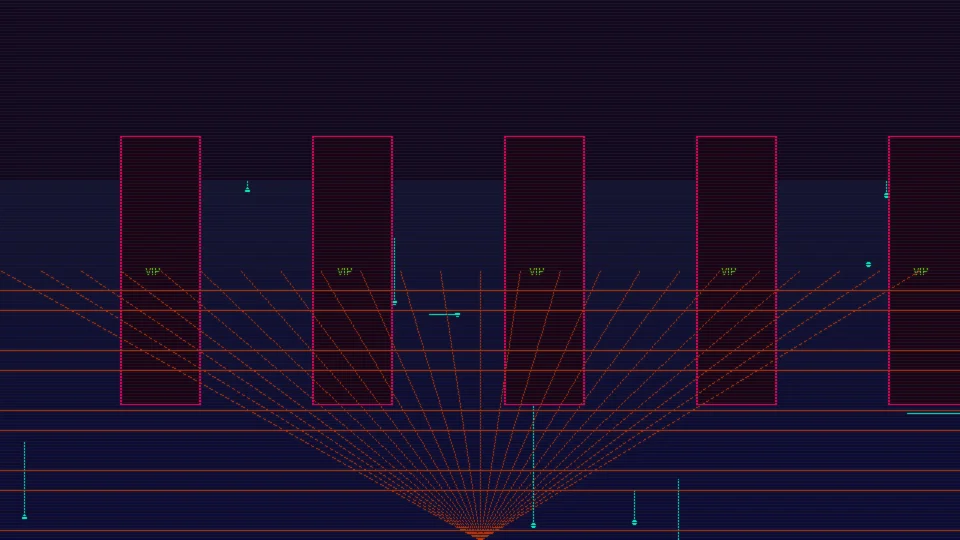The width and height of the screenshot is (960, 540).
Task: Click the VIP label in the center pink box
Action: coord(536,271)
